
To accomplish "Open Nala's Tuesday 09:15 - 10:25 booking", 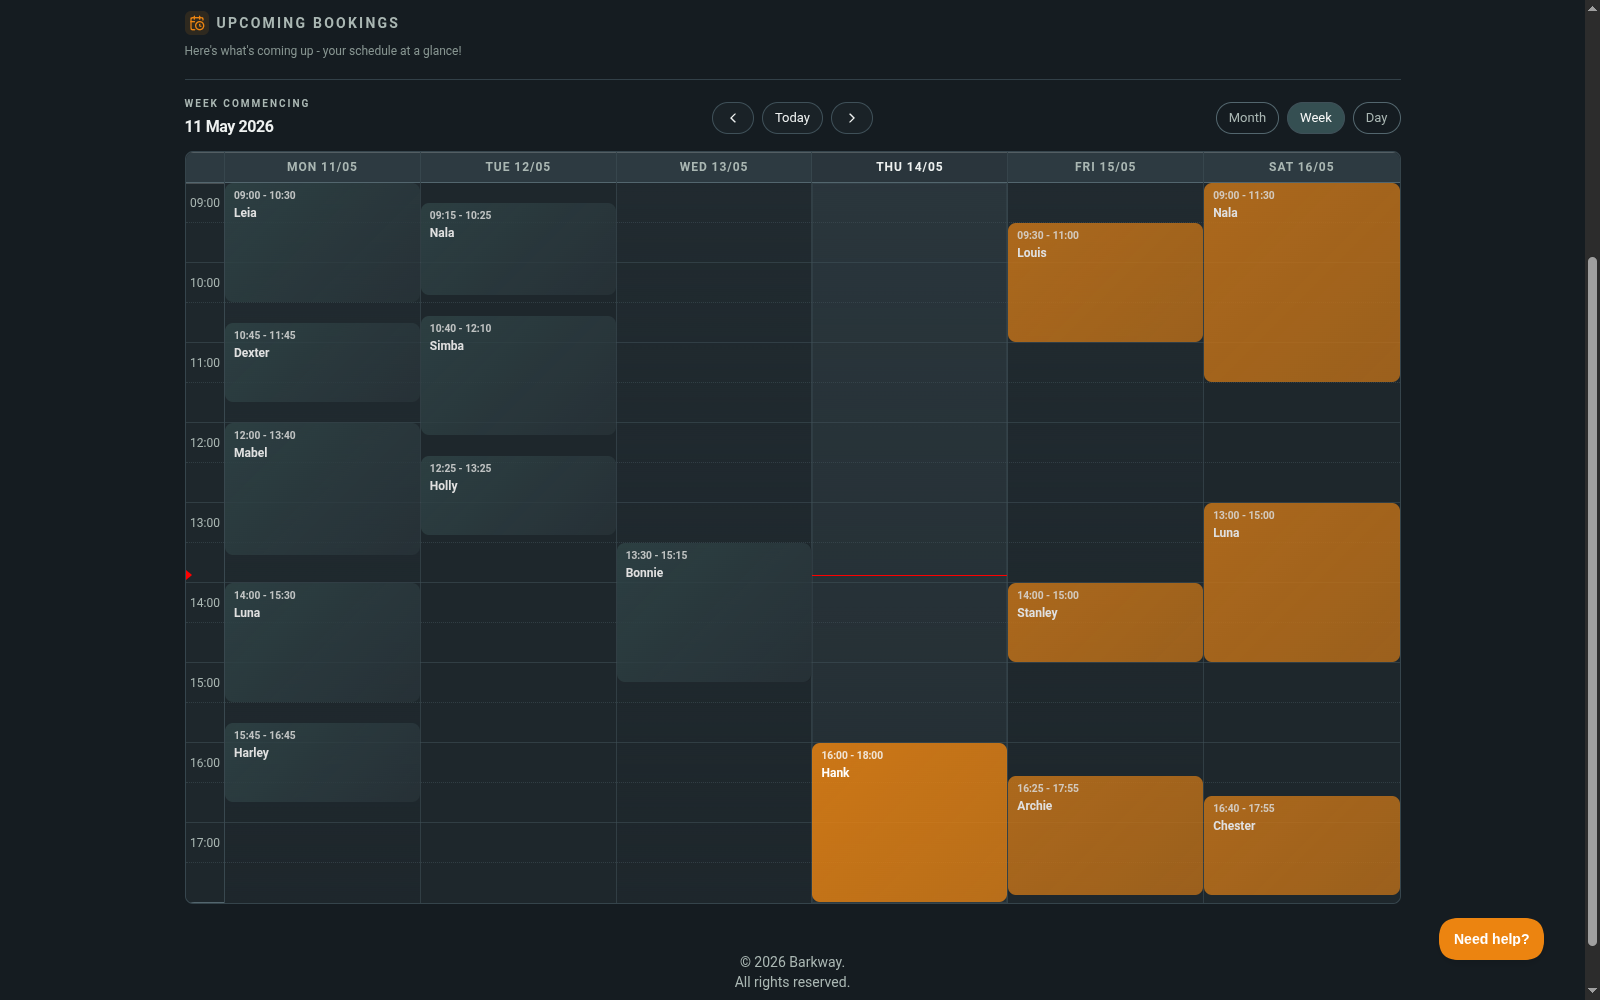I will click(518, 249).
